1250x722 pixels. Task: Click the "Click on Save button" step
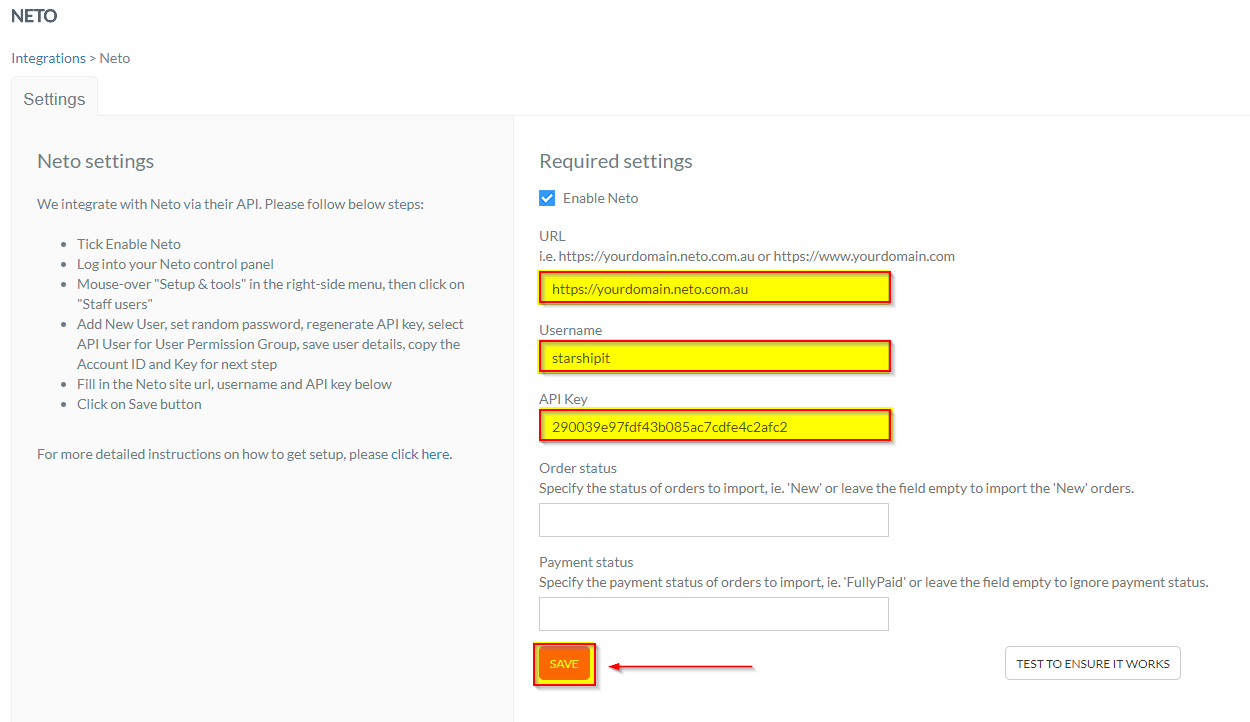point(139,404)
